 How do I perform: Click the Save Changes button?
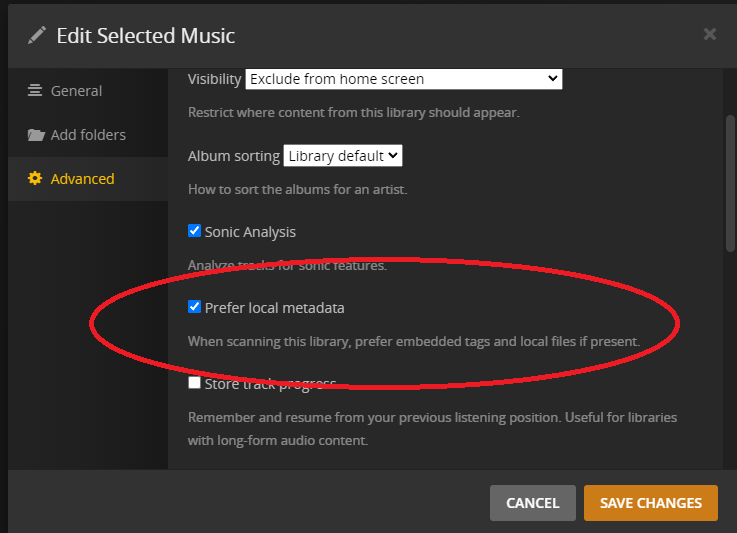point(650,503)
